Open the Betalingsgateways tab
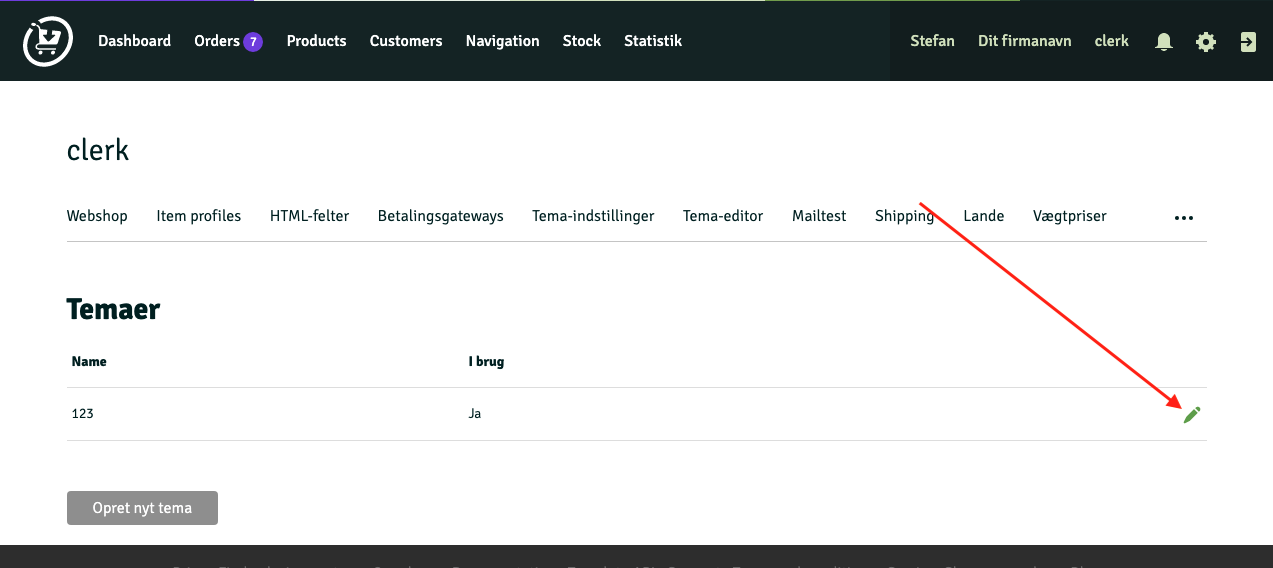Screen dimensions: 1273x568 click(x=441, y=216)
